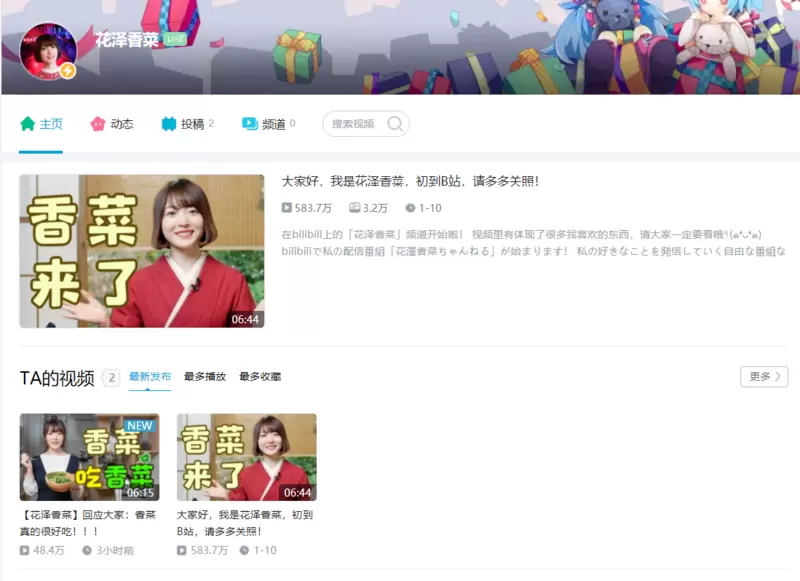This screenshot has height=581, width=800.
Task: Click the play icon beside 583.7万 in video list
Action: [x=182, y=550]
